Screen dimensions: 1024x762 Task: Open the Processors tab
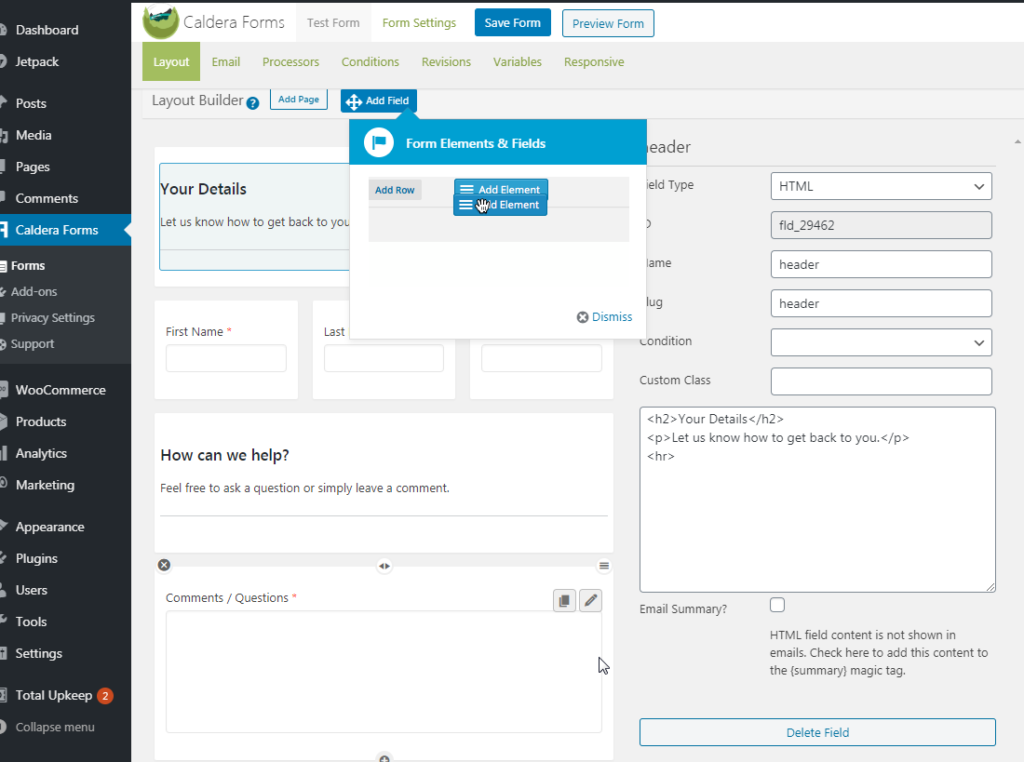tap(291, 61)
